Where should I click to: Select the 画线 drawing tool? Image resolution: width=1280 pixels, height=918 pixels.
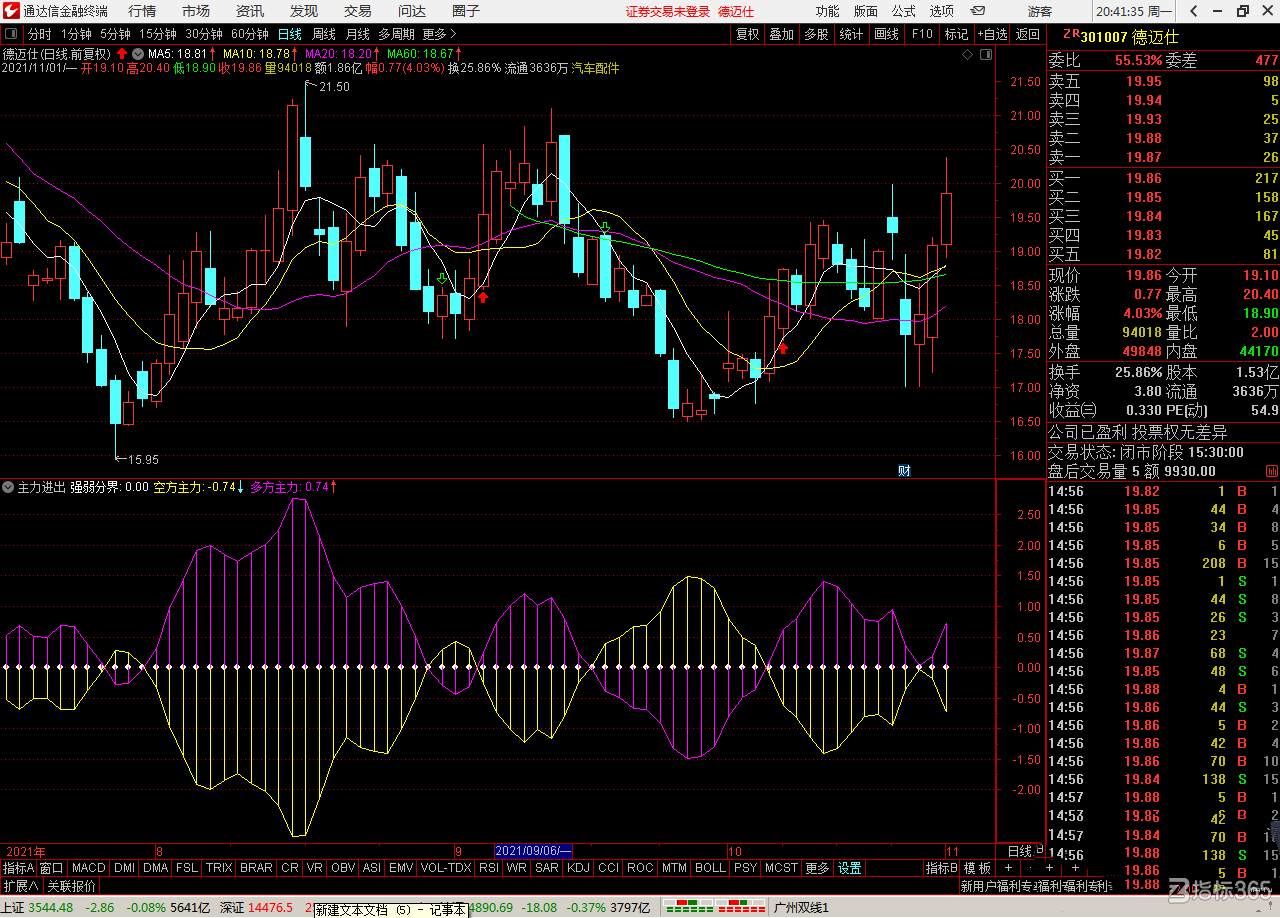coord(886,34)
